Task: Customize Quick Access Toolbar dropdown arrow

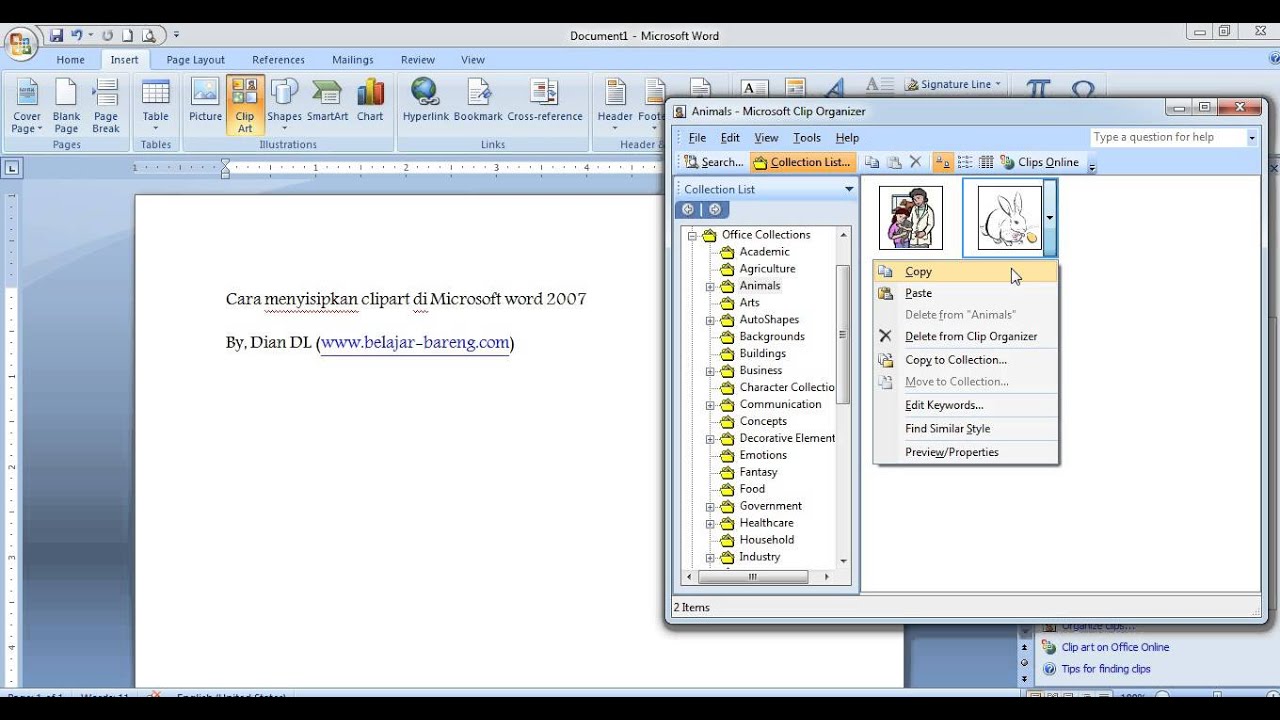Action: pos(176,35)
